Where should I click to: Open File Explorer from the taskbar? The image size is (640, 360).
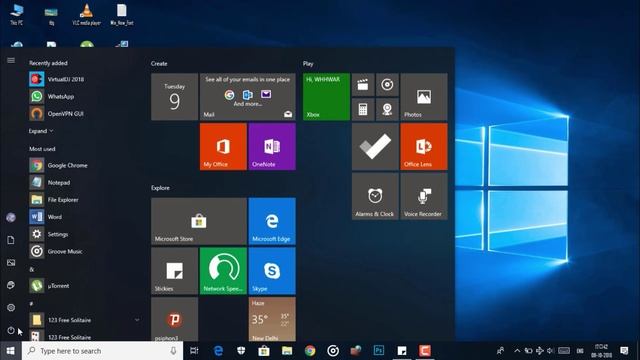pyautogui.click(x=287, y=351)
